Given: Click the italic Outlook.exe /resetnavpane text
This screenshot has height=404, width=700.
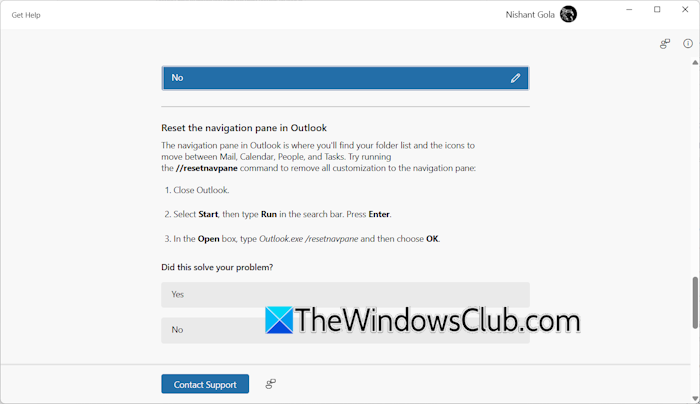Looking at the screenshot, I should 308,239.
